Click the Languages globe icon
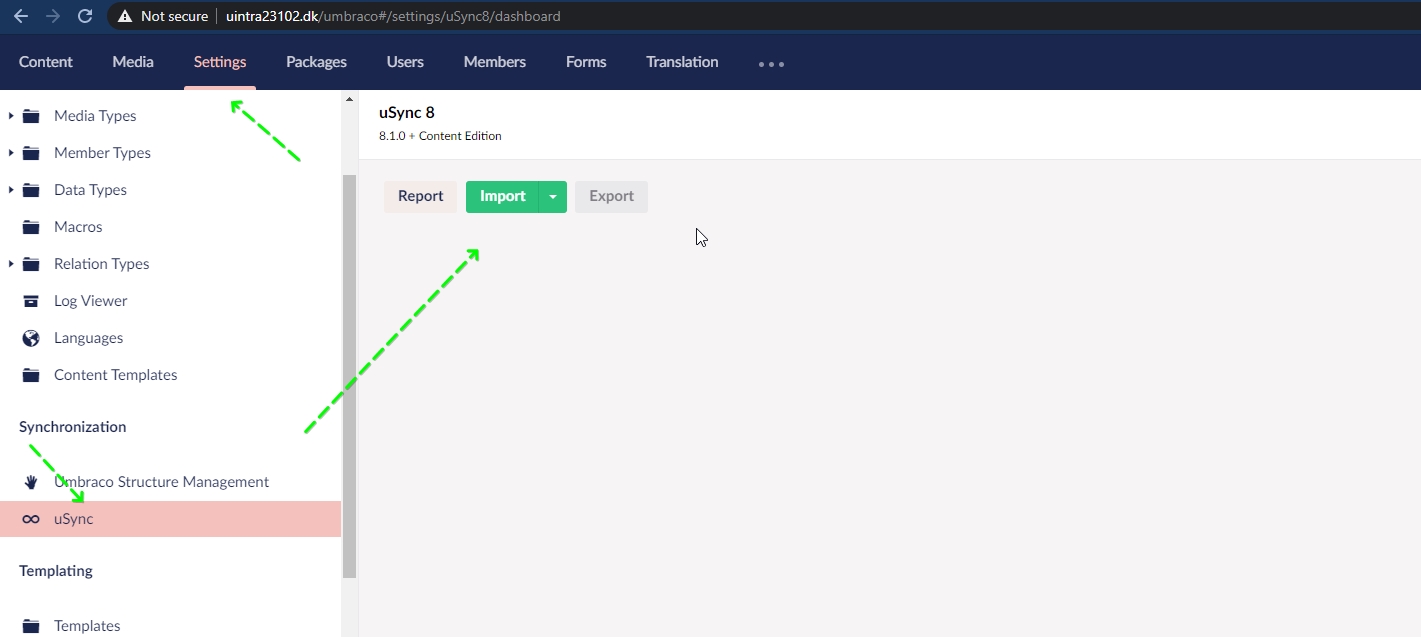The width and height of the screenshot is (1421, 637). click(x=31, y=338)
